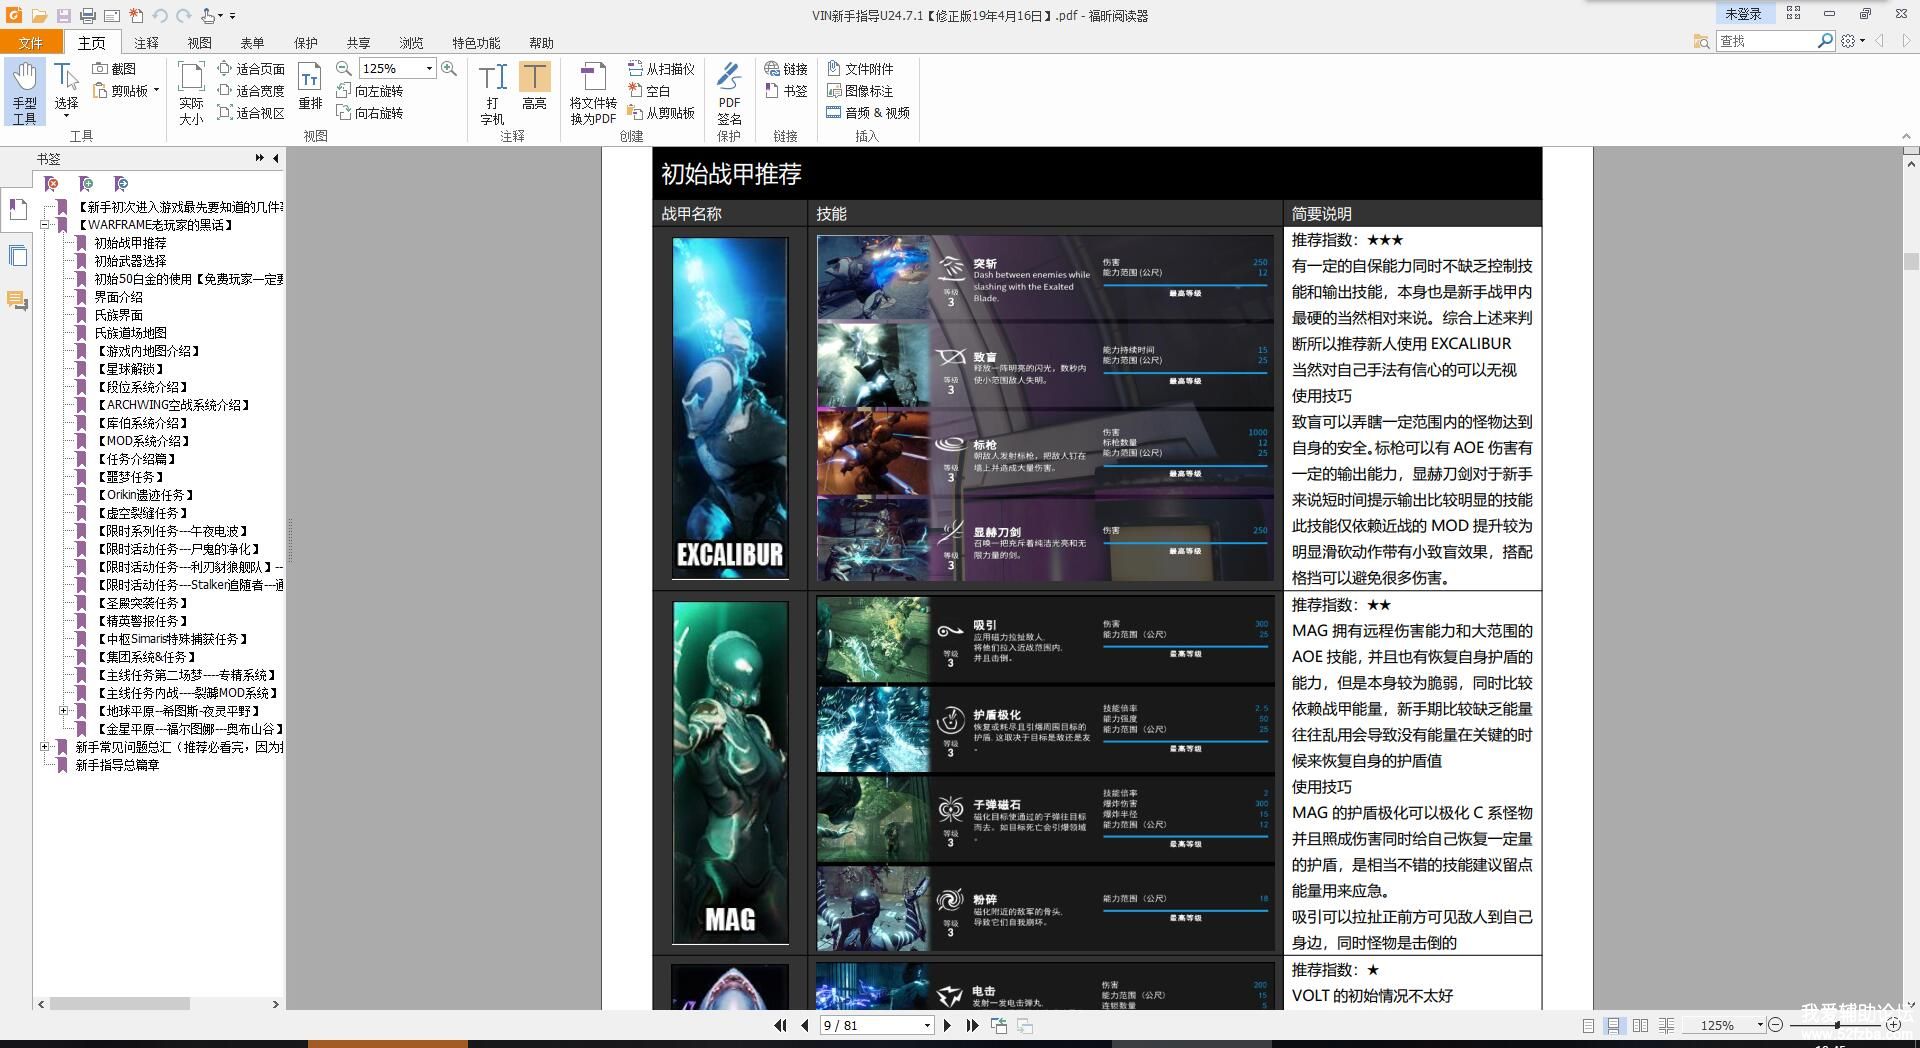This screenshot has width=1920, height=1048.
Task: Go to the next page
Action: (x=947, y=1025)
